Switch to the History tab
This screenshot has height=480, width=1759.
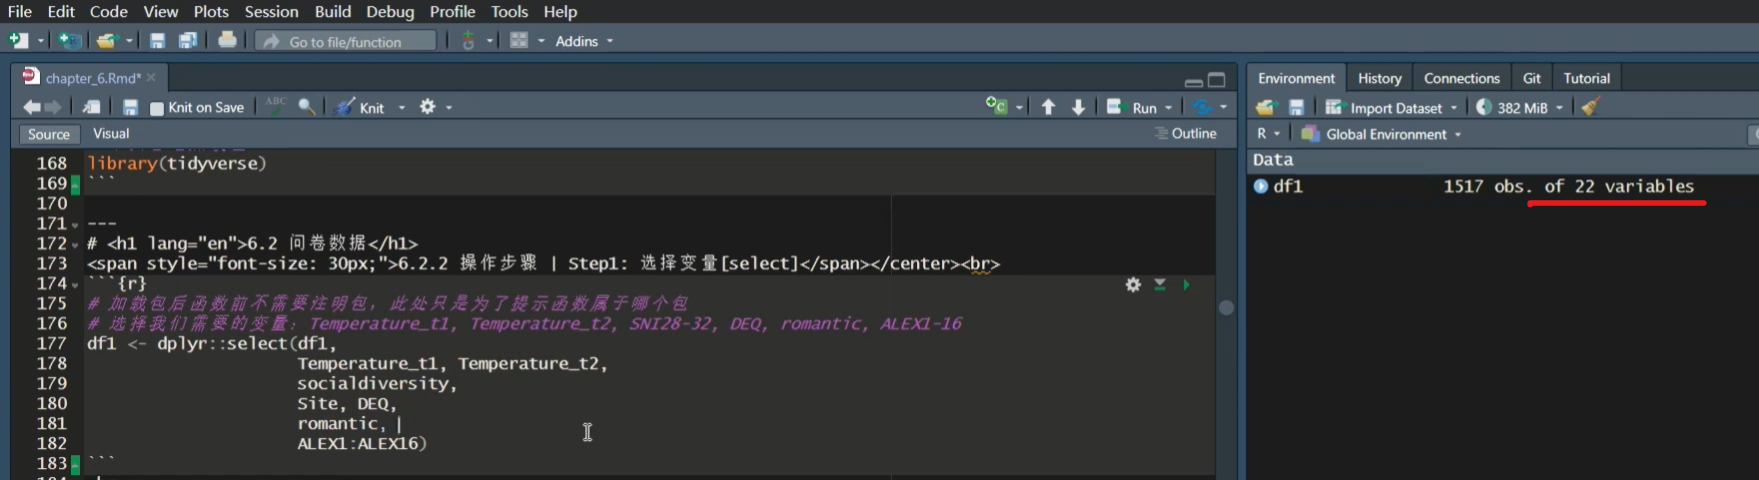(x=1379, y=78)
